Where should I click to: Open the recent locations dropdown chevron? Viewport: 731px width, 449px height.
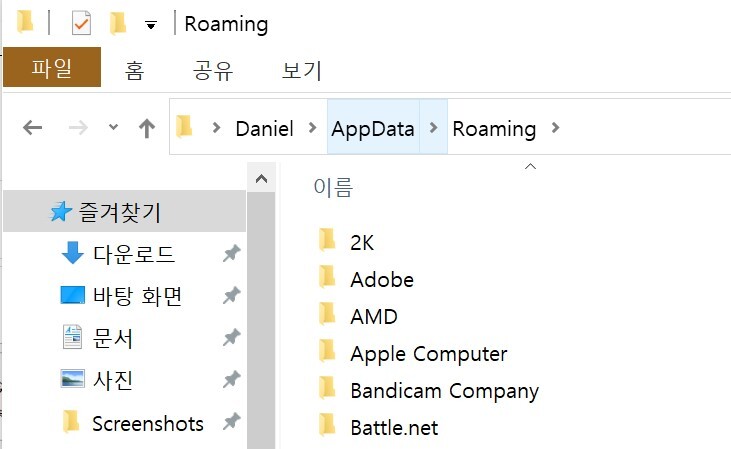click(x=113, y=126)
